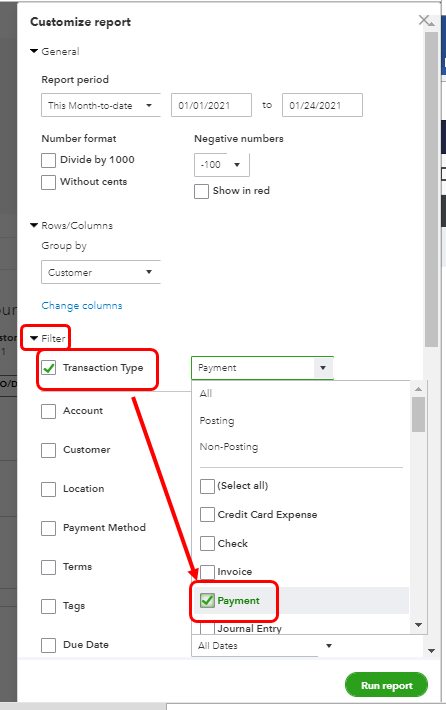This screenshot has height=710, width=446.
Task: Check the Show in red option
Action: [x=201, y=191]
